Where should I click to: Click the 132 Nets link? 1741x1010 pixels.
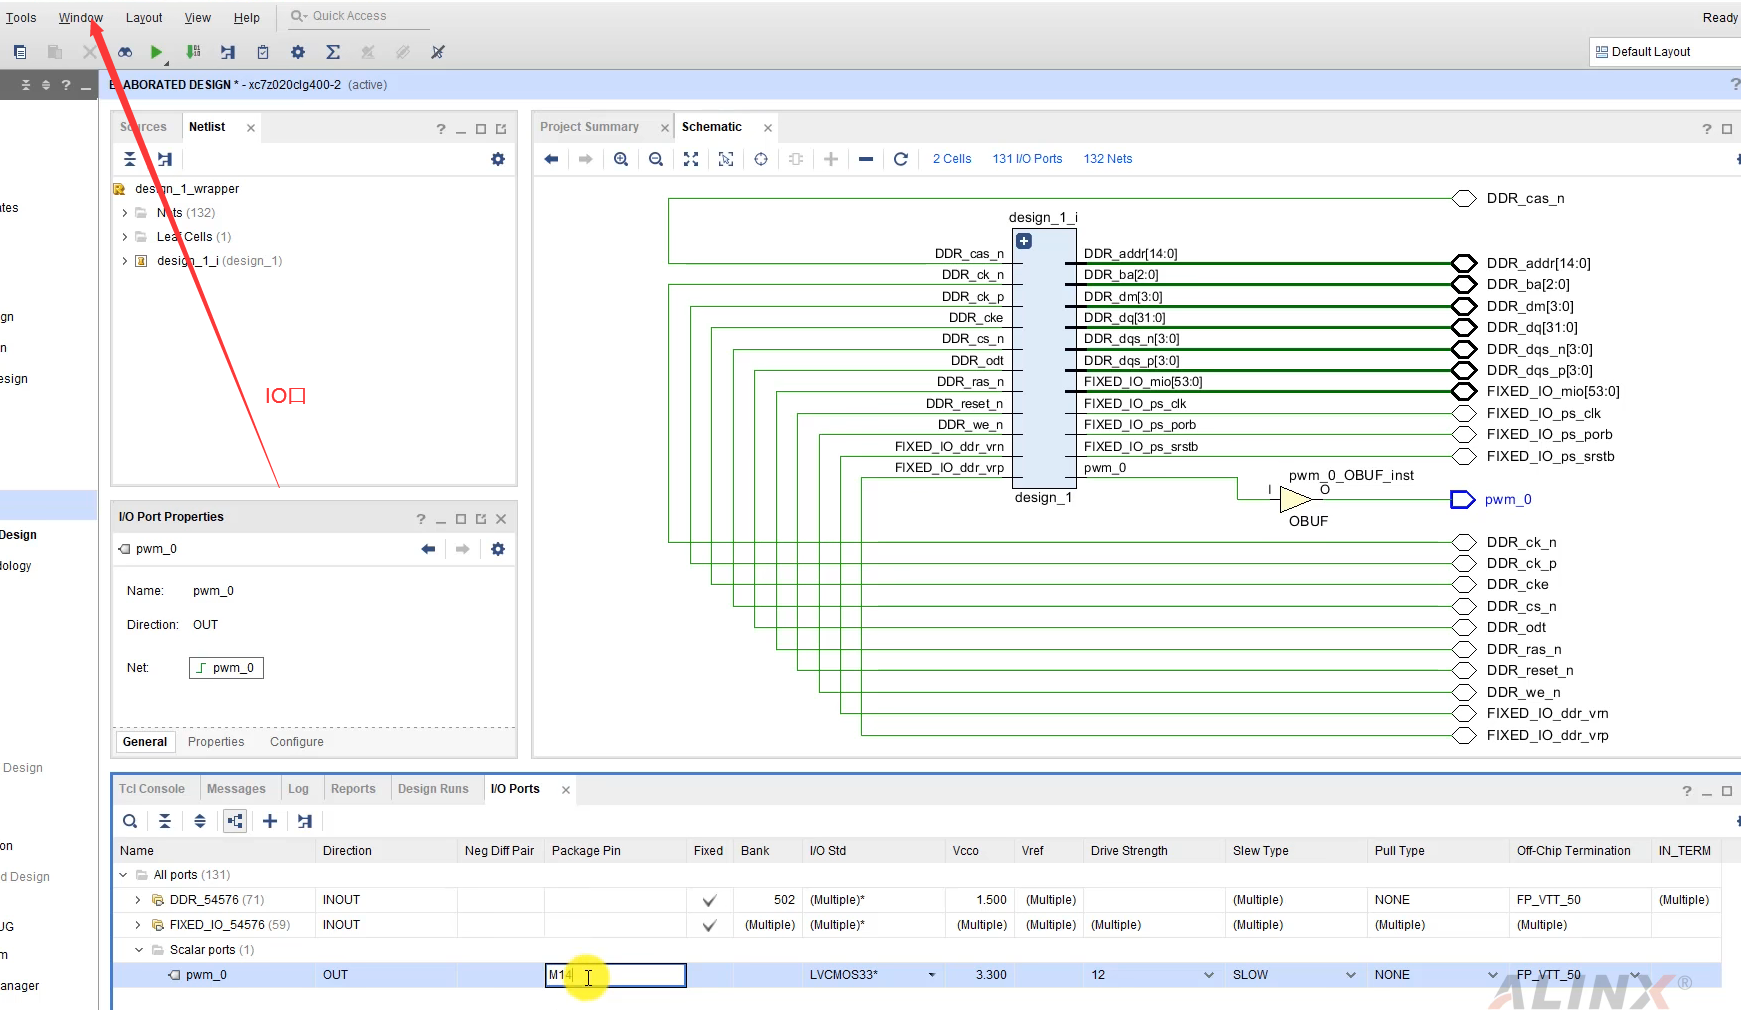coord(1108,159)
